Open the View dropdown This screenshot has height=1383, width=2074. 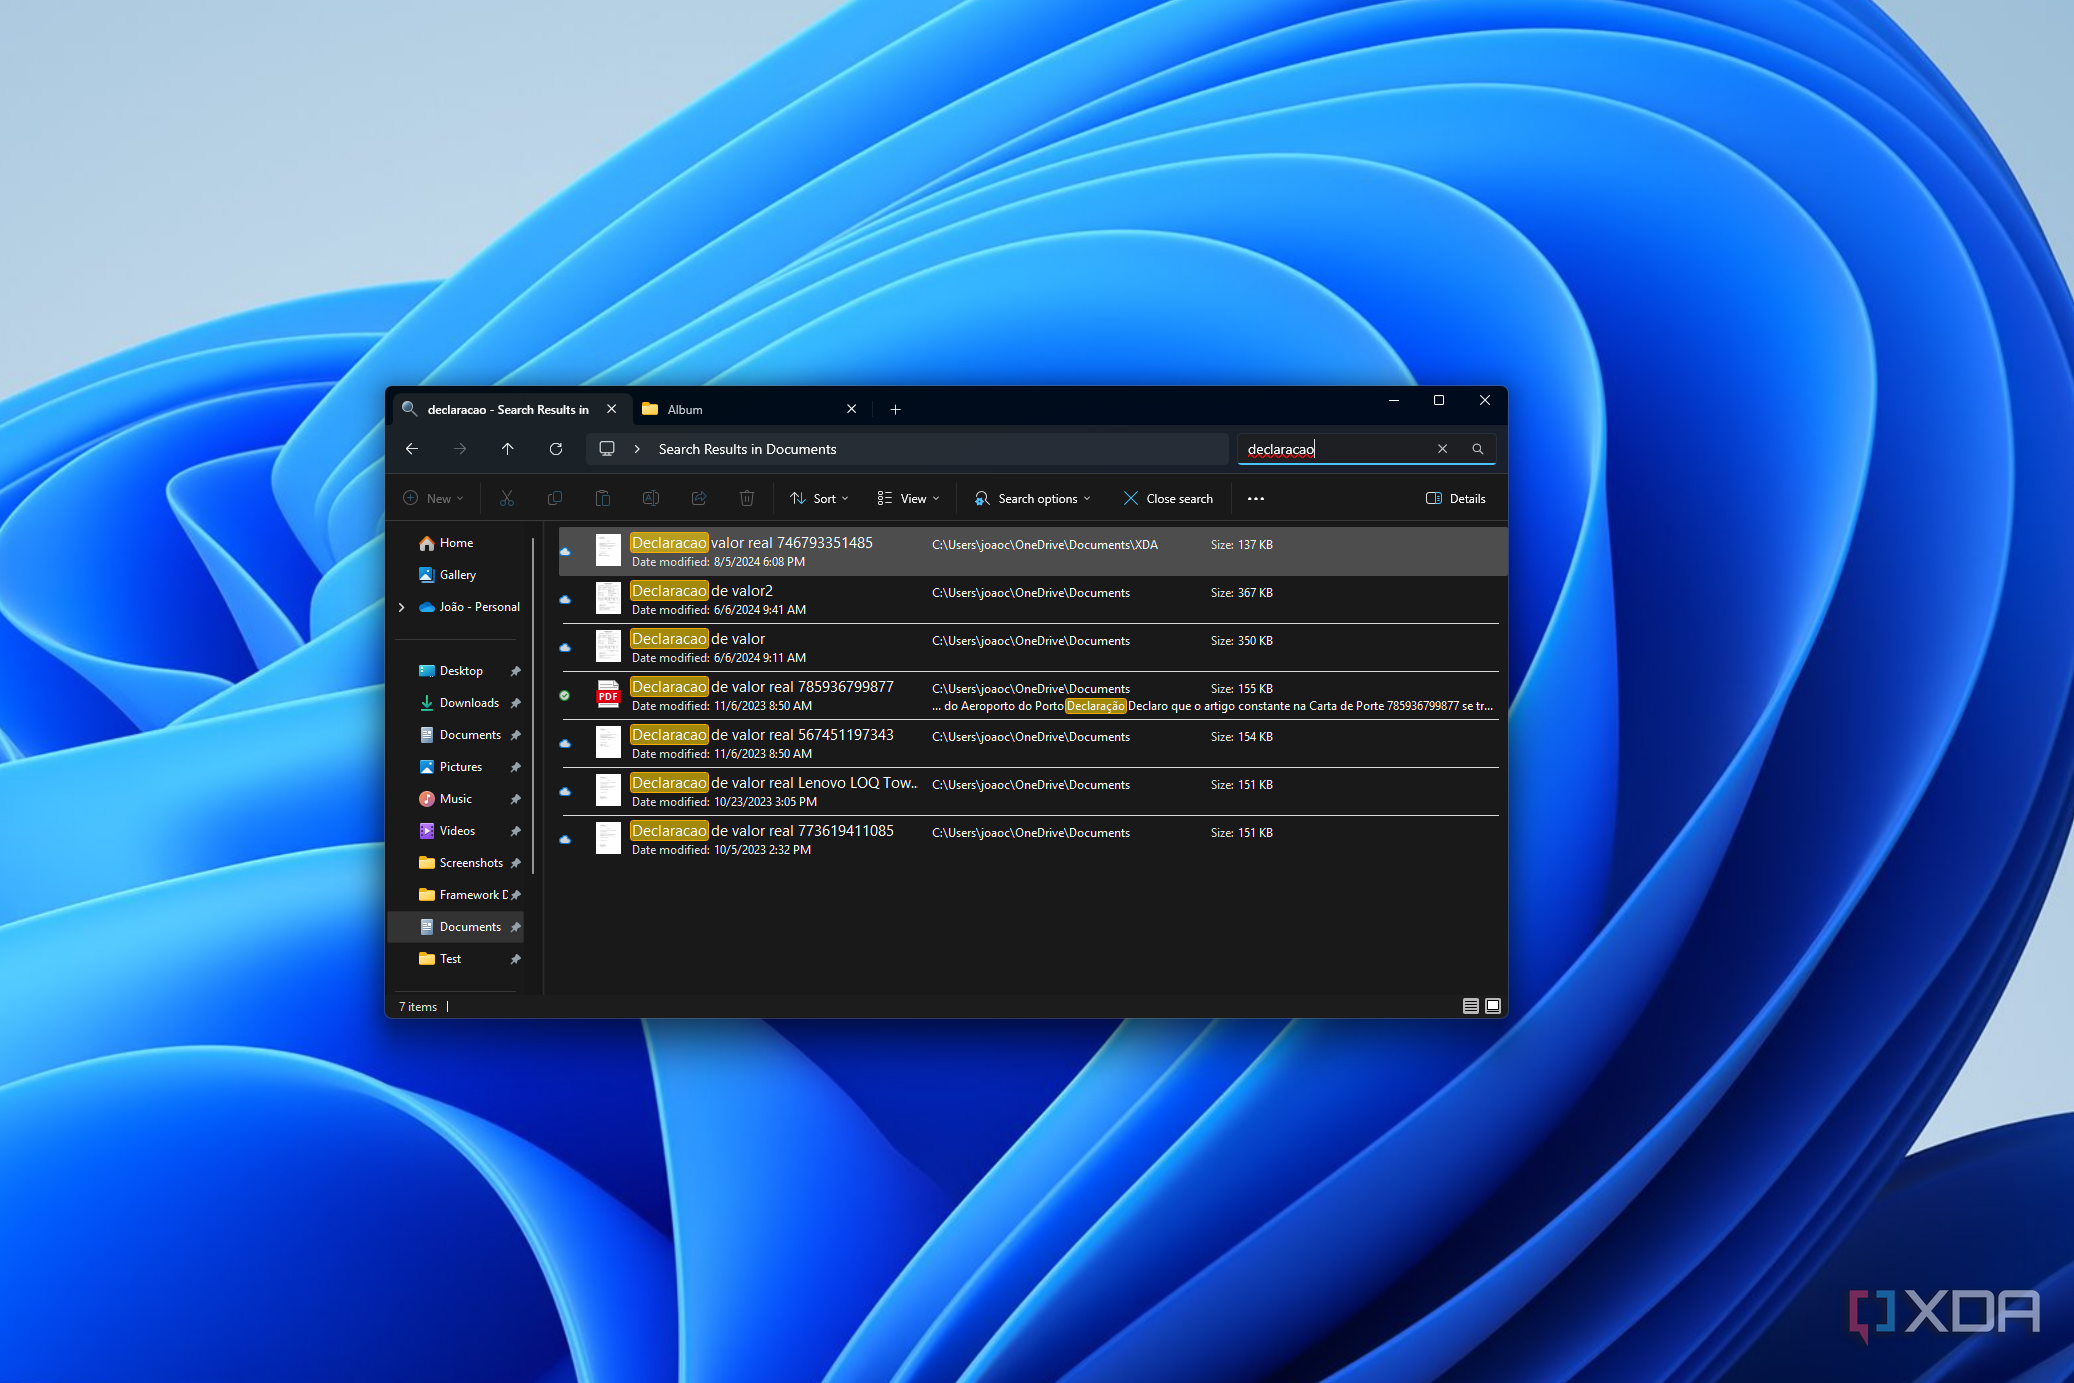tap(908, 498)
